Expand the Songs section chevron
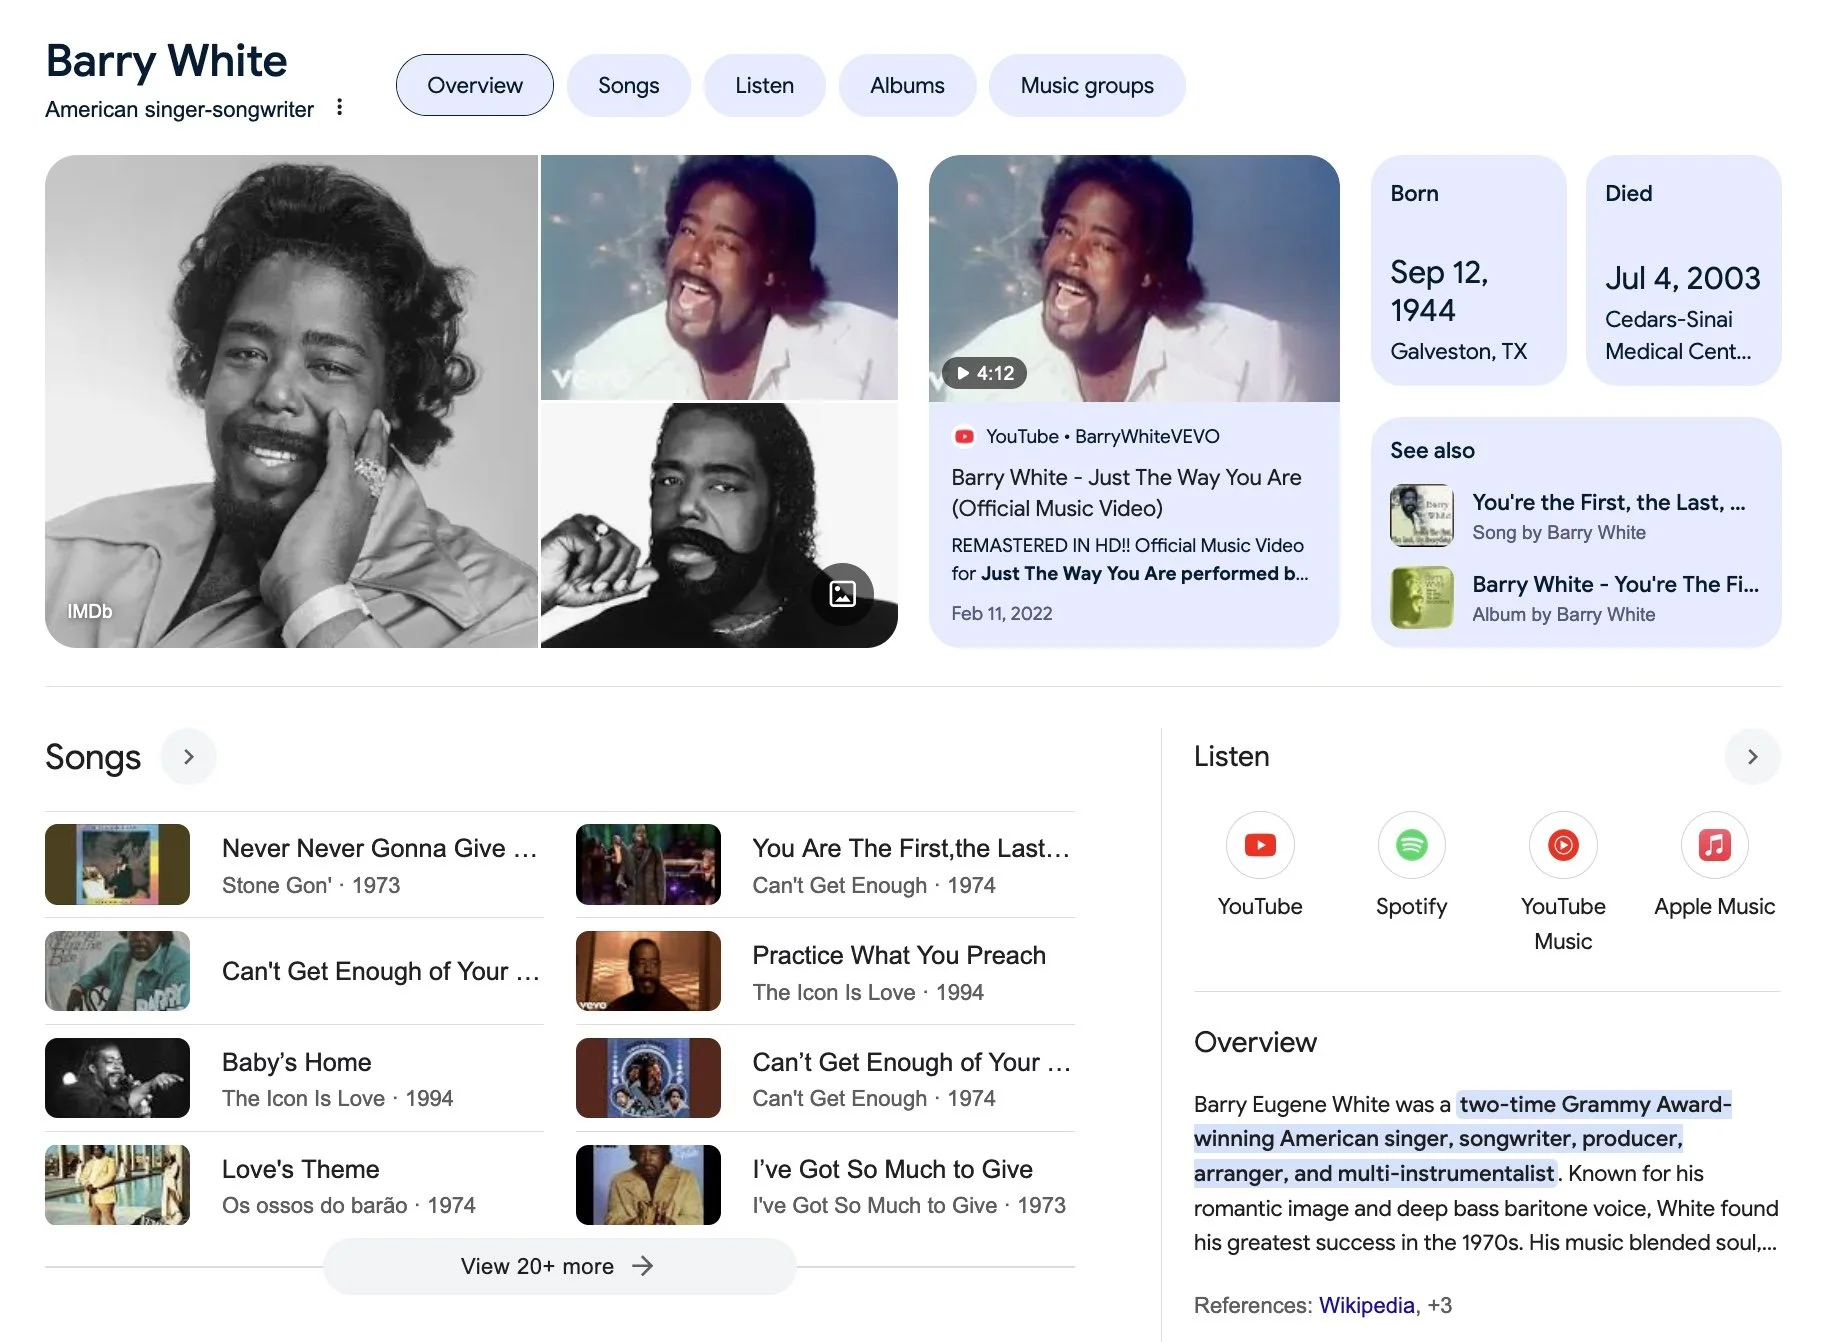 [188, 757]
